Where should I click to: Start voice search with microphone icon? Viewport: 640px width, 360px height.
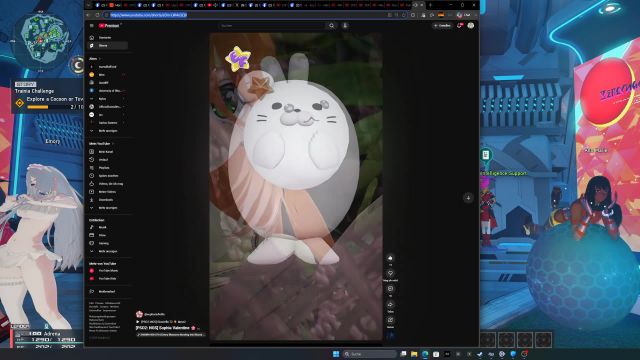345,26
